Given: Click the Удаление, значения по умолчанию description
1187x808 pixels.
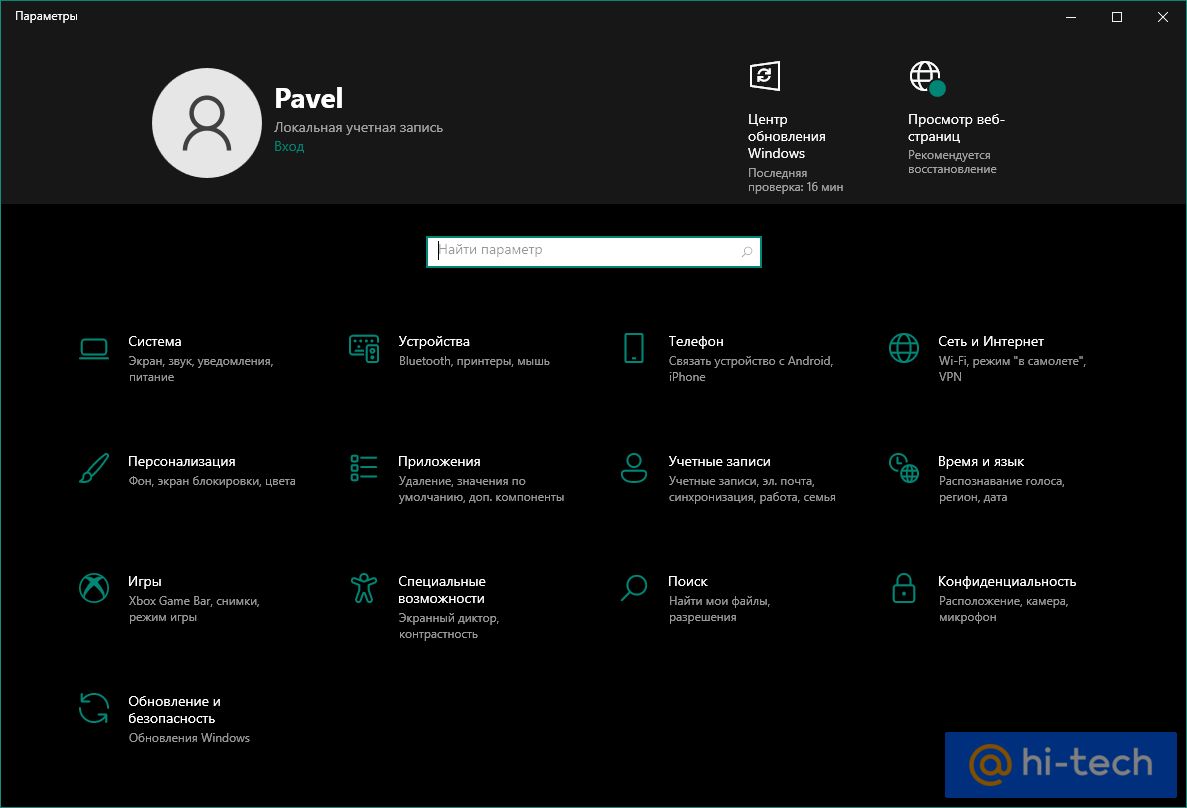Looking at the screenshot, I should 481,489.
